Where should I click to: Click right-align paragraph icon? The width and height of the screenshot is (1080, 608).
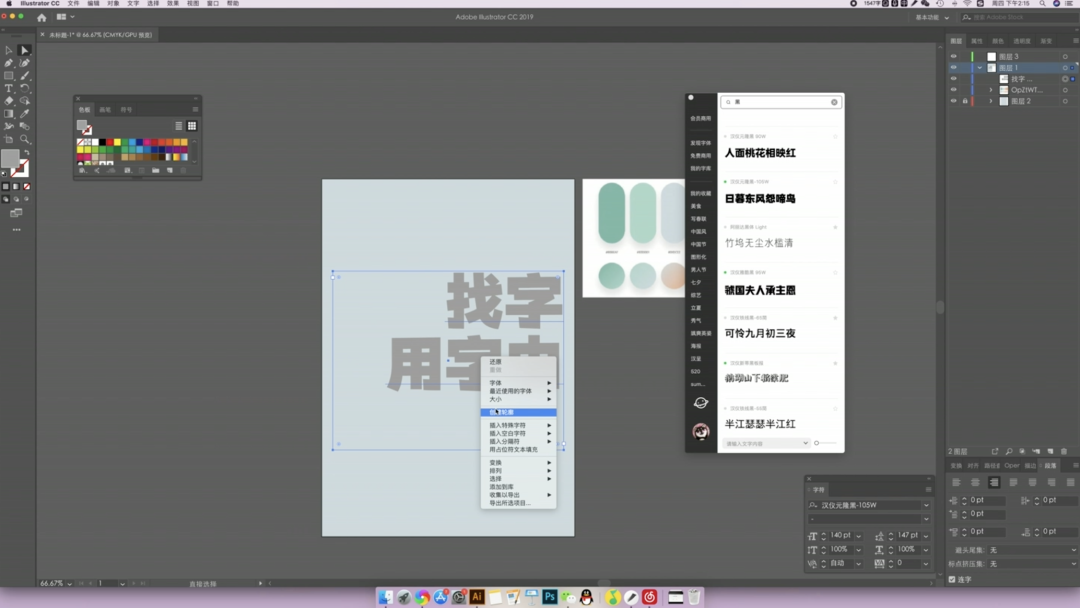click(994, 483)
